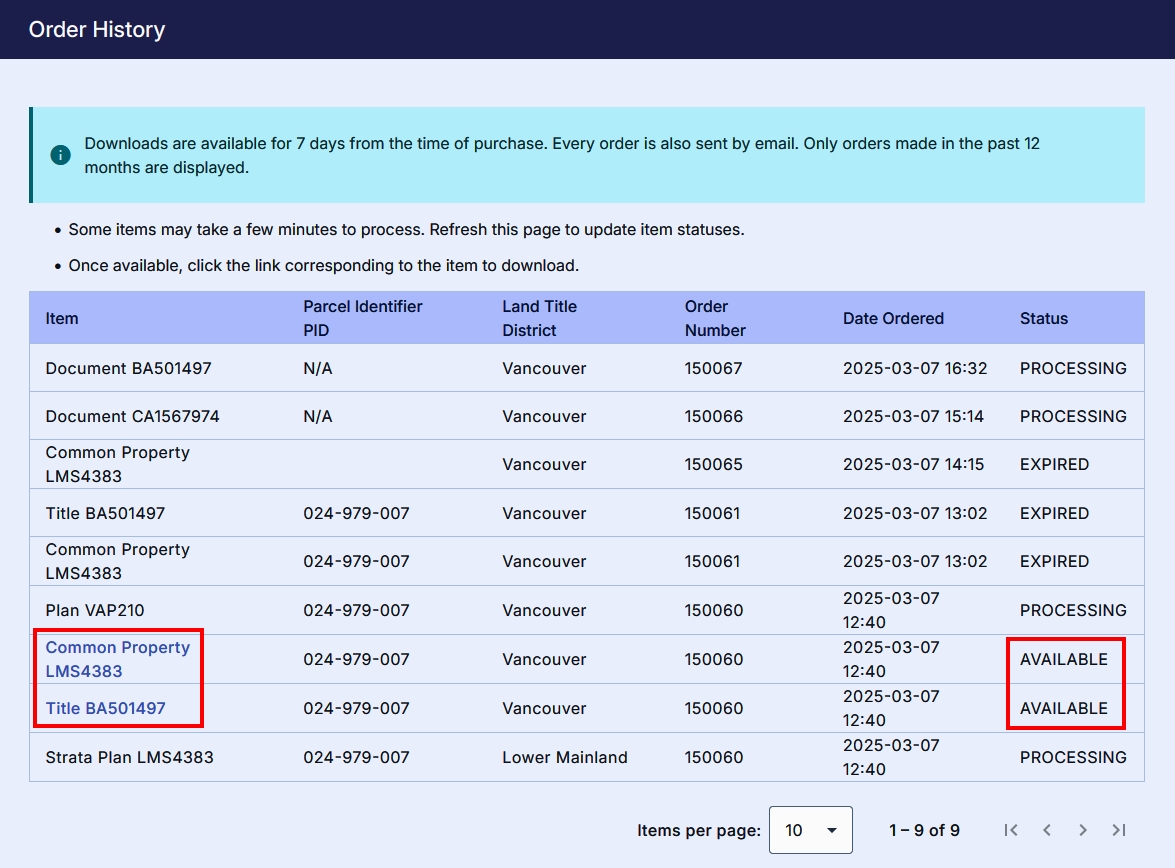Click the date in Strata Plan LMS4383 row
The width and height of the screenshot is (1175, 868).
coord(891,757)
